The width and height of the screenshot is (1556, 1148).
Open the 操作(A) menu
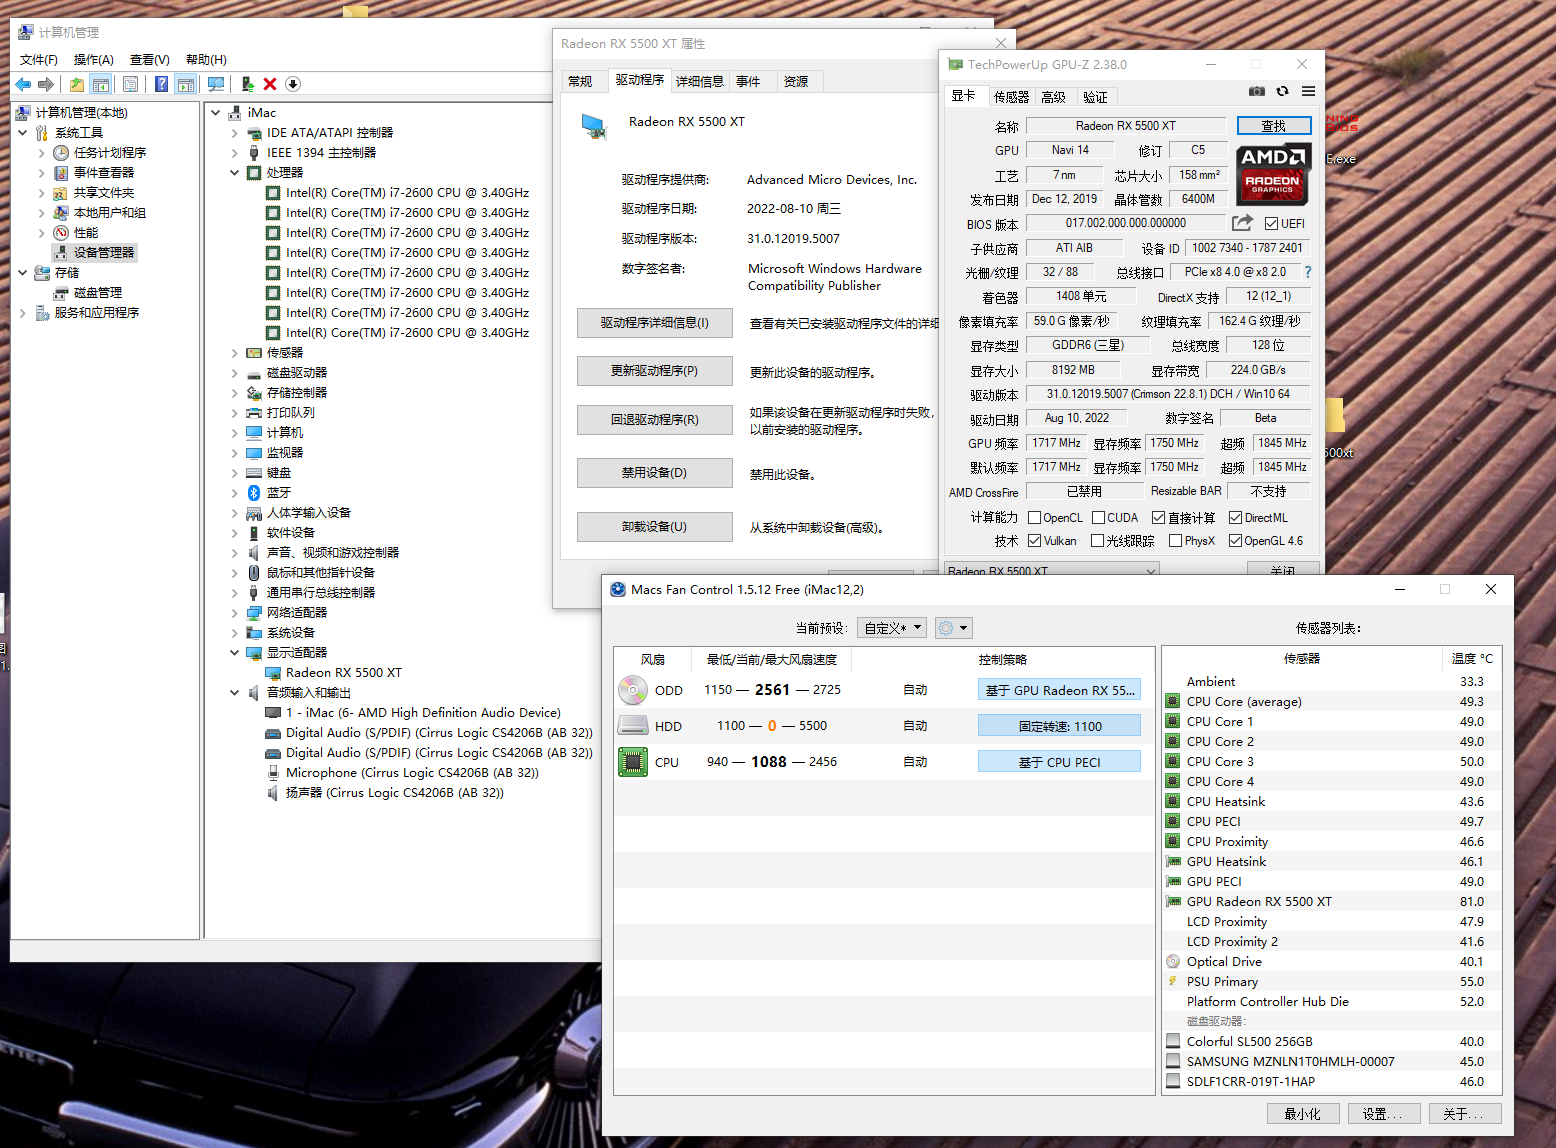pyautogui.click(x=93, y=60)
